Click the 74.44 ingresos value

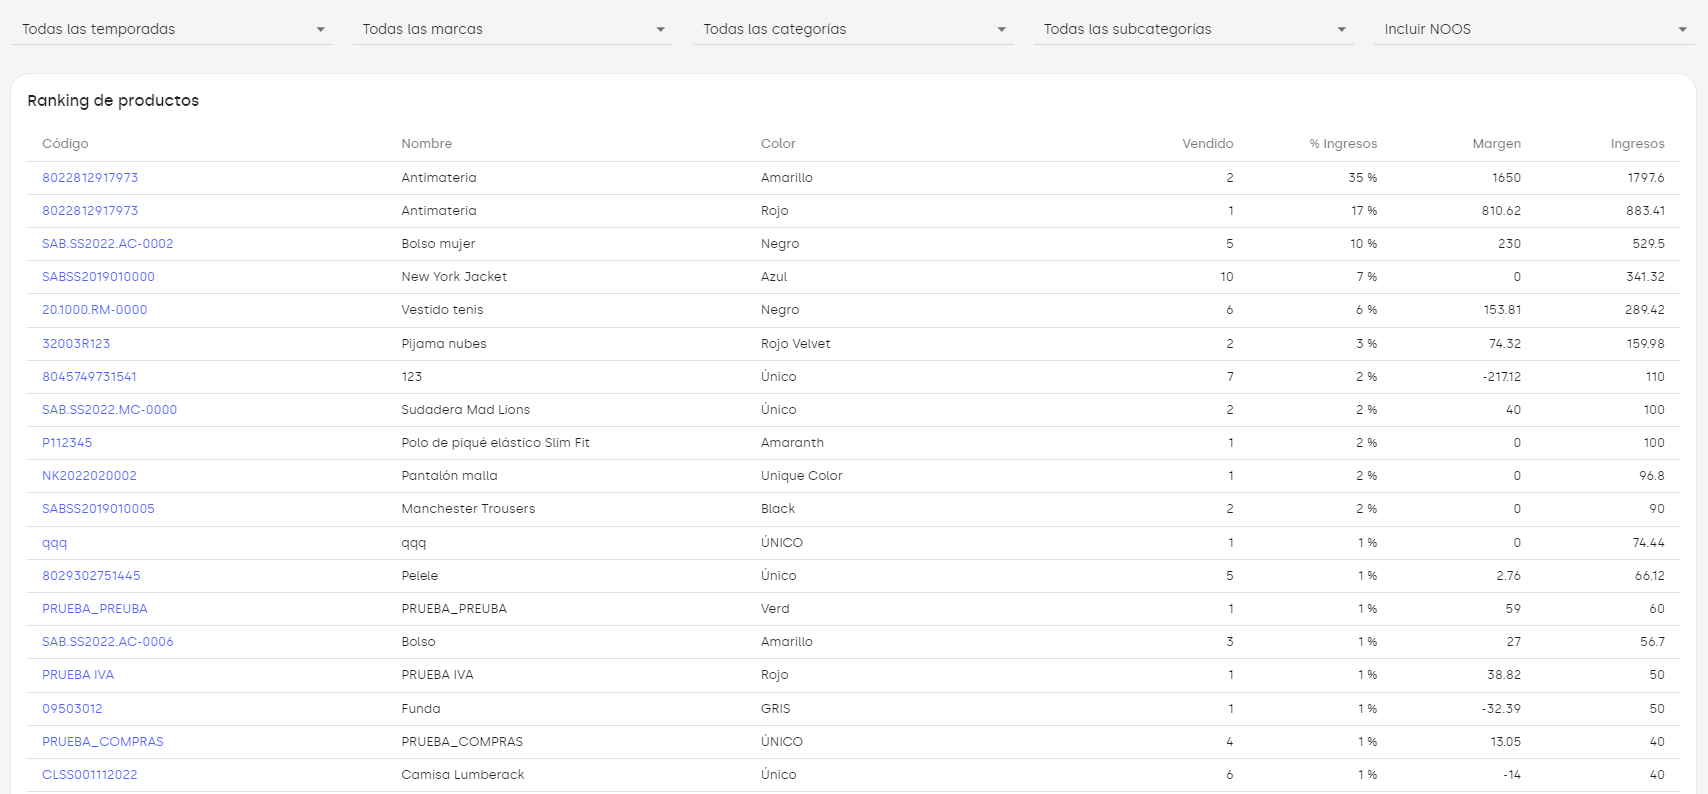pyautogui.click(x=1649, y=542)
